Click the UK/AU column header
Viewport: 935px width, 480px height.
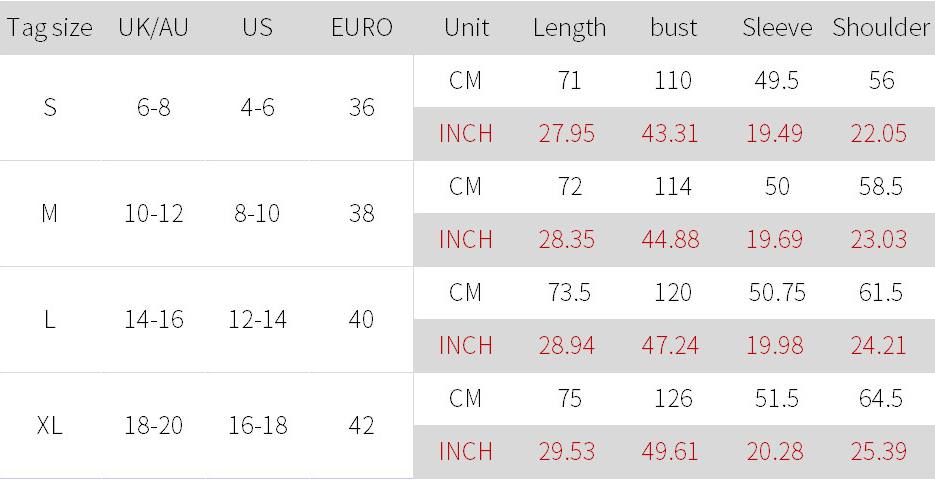[153, 28]
